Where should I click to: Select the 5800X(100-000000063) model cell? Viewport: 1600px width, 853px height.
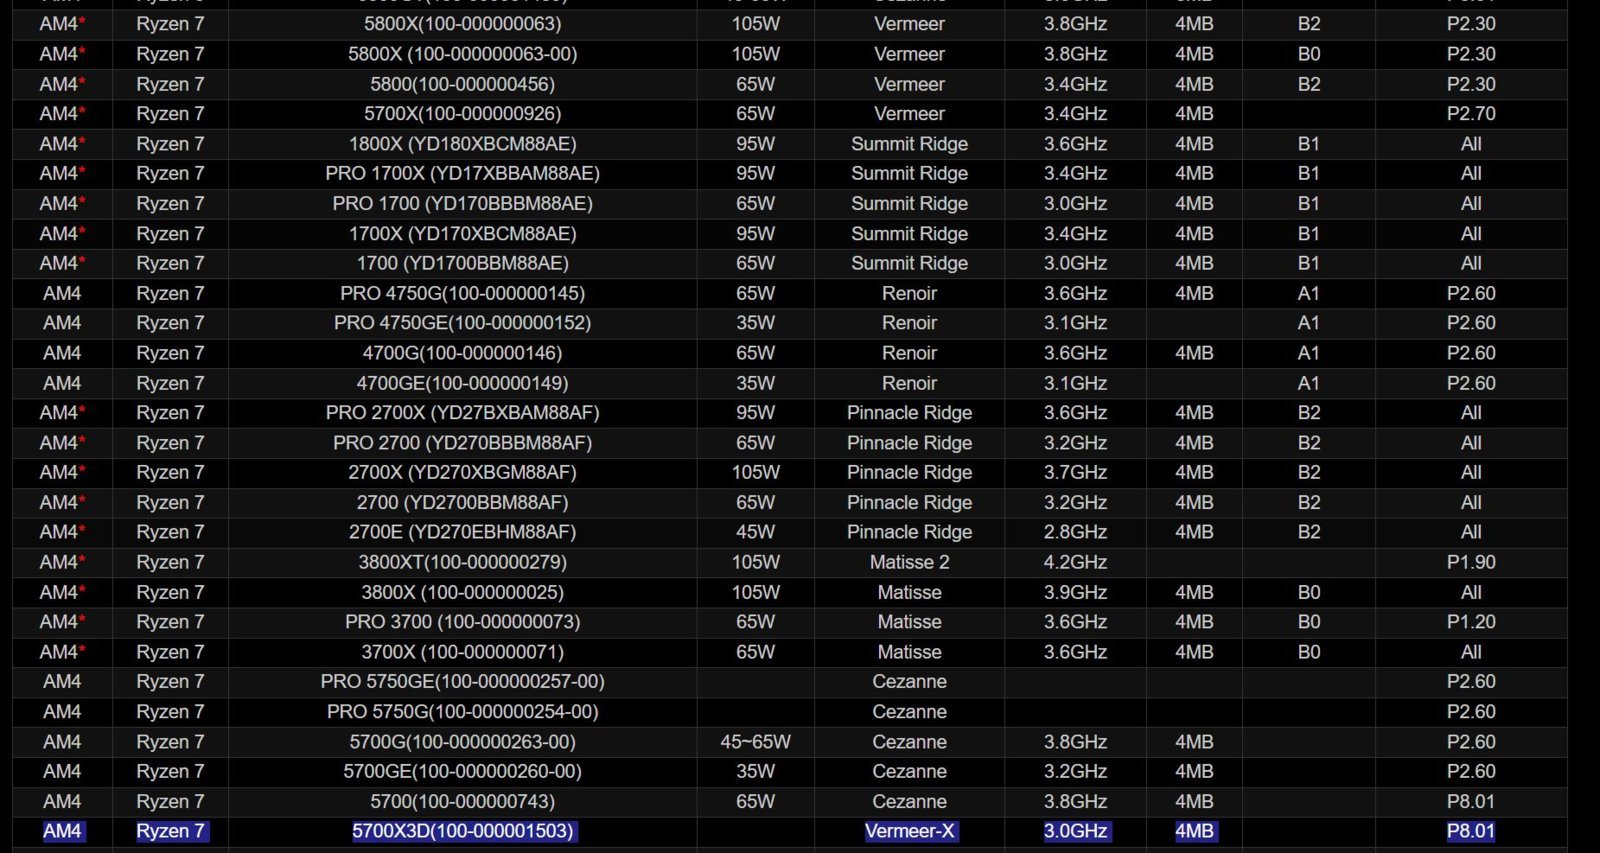[x=462, y=24]
